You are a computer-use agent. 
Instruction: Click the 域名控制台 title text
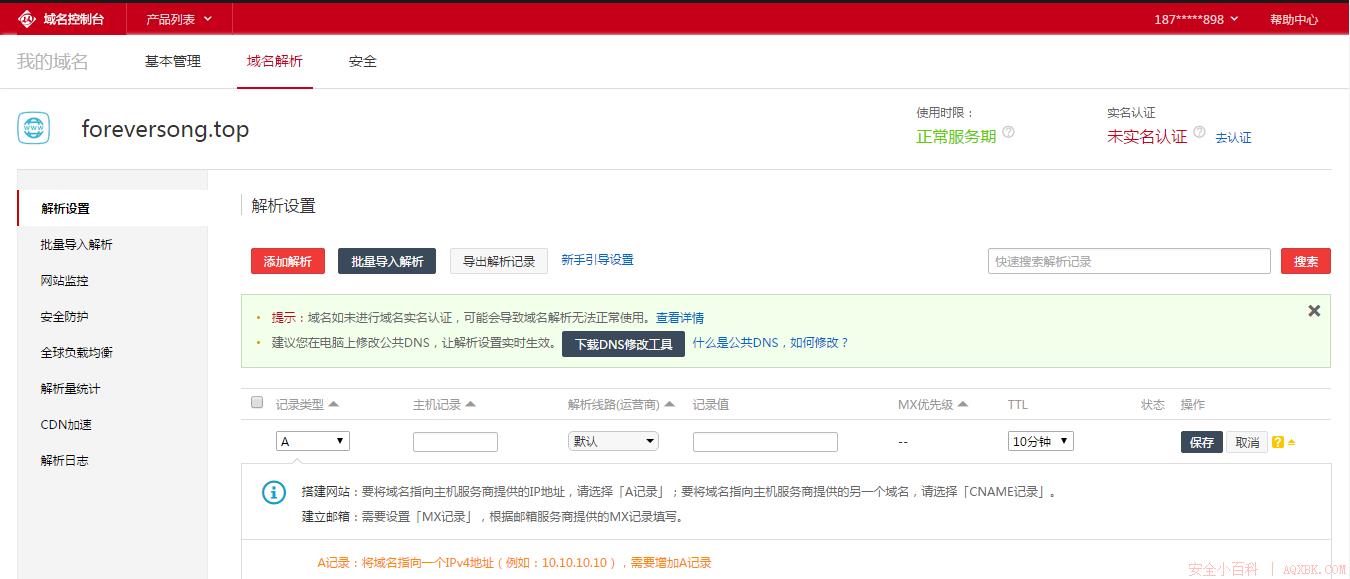pyautogui.click(x=74, y=19)
